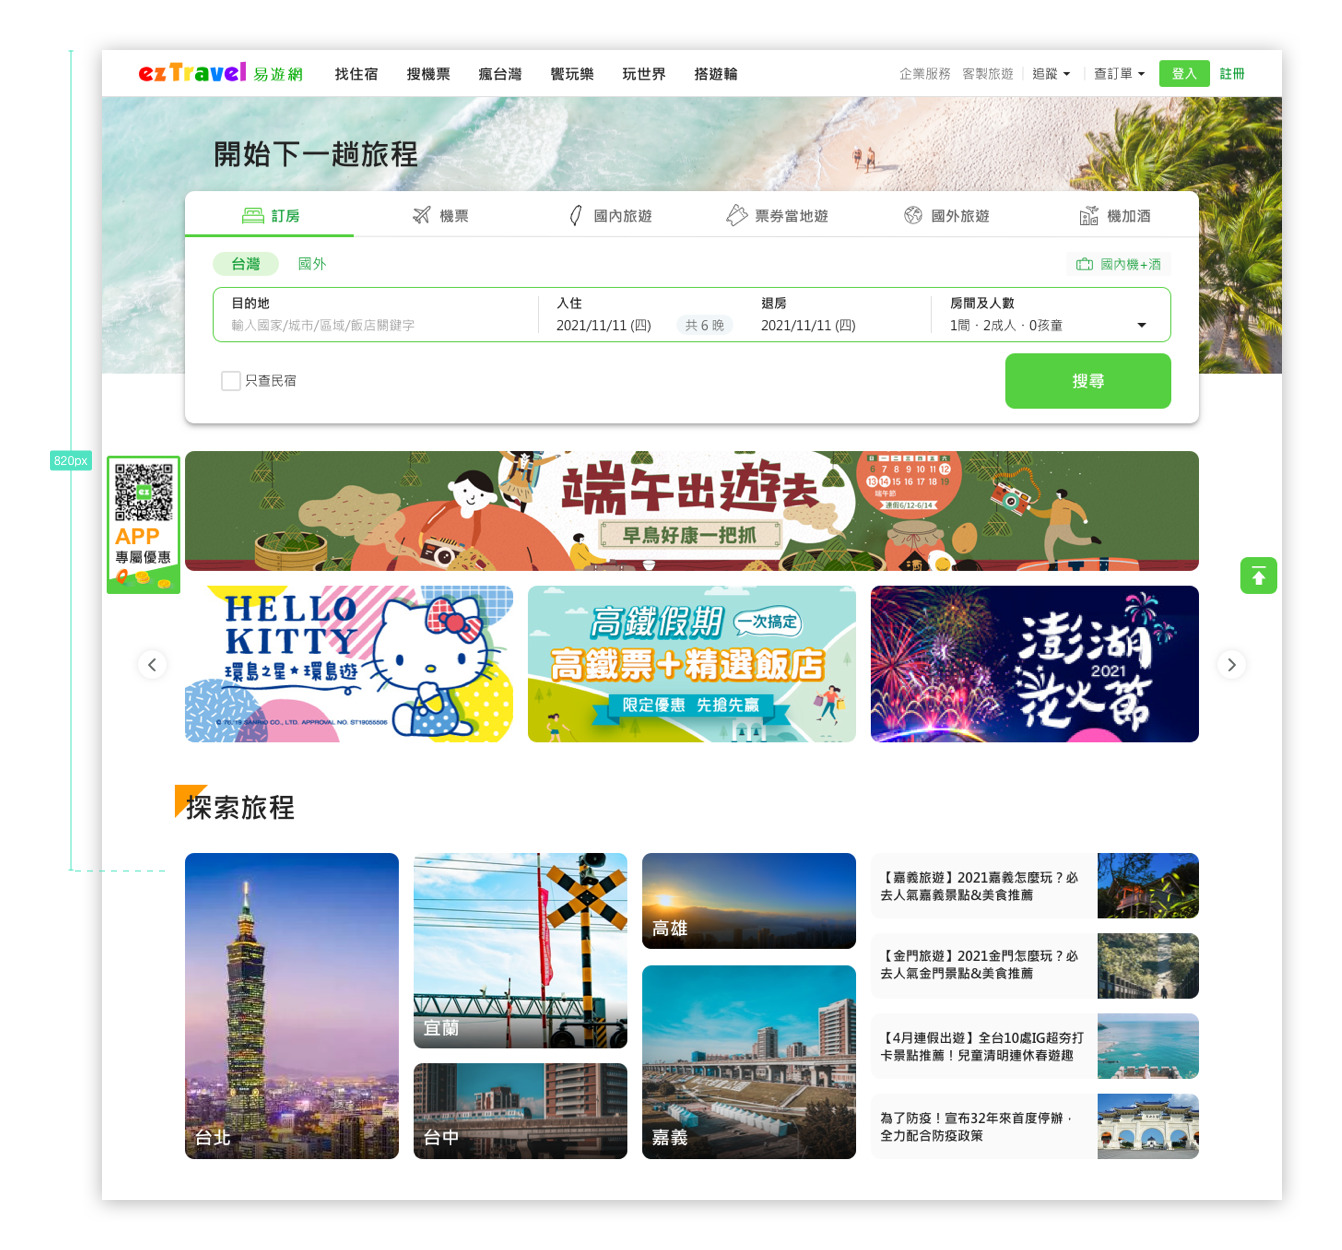Select the 台灣 region toggle
1342x1250 pixels.
coord(245,264)
